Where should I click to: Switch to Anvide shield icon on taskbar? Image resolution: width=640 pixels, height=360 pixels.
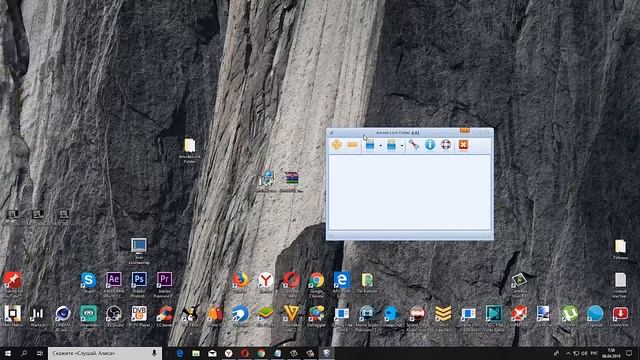[327, 353]
